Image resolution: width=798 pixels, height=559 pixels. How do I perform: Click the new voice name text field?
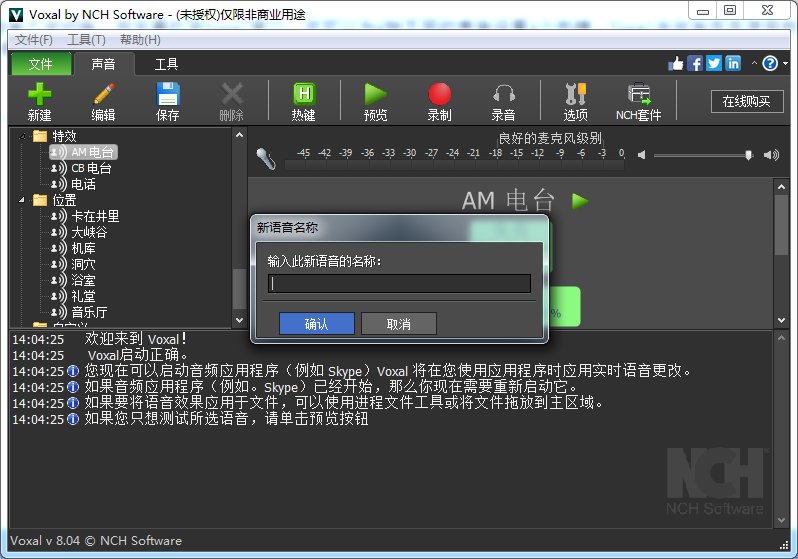pyautogui.click(x=399, y=283)
